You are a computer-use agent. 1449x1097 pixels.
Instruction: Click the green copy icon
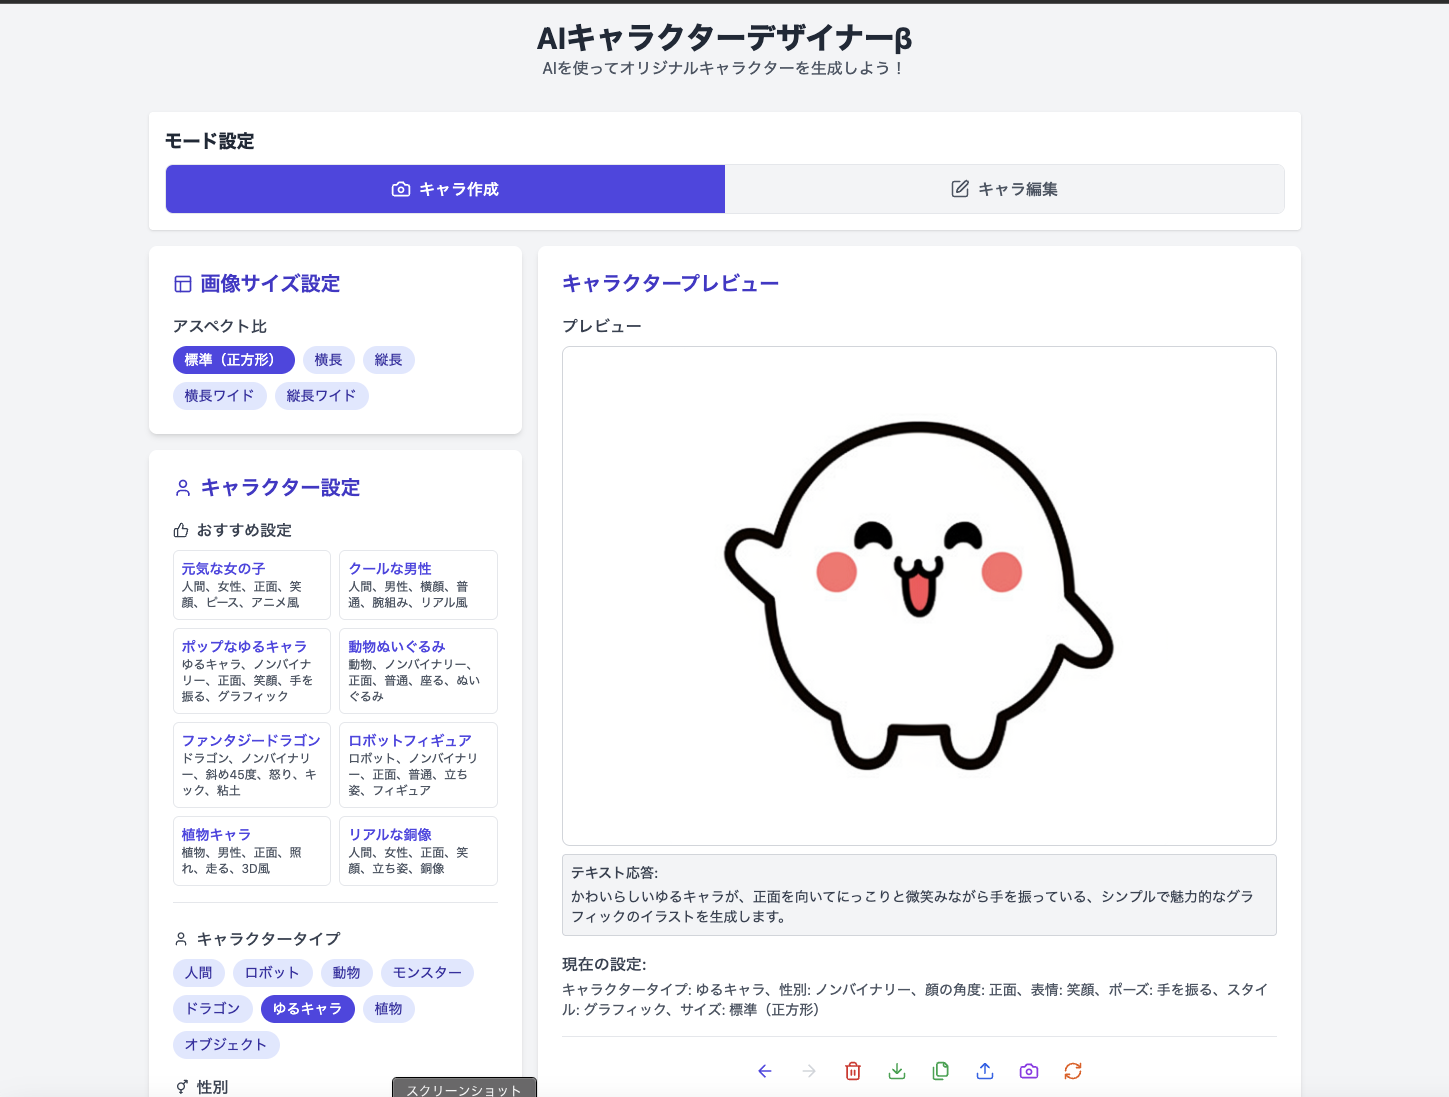coord(941,1071)
